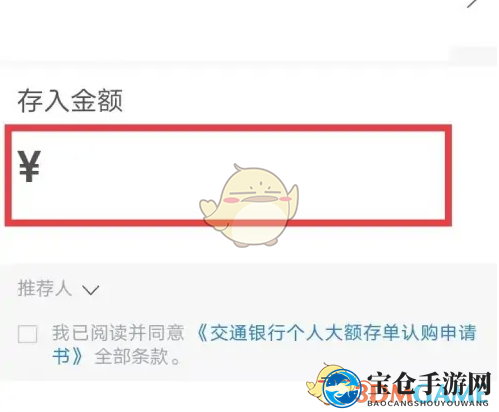Click the 存入金额 amount input box
The image size is (499, 412).
click(x=228, y=175)
